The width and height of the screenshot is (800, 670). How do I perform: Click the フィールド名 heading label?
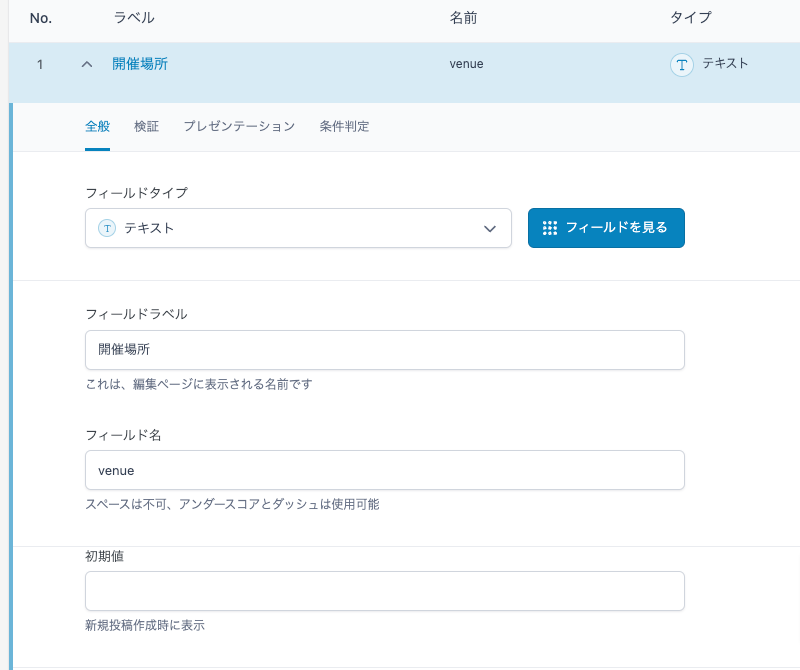click(x=123, y=435)
